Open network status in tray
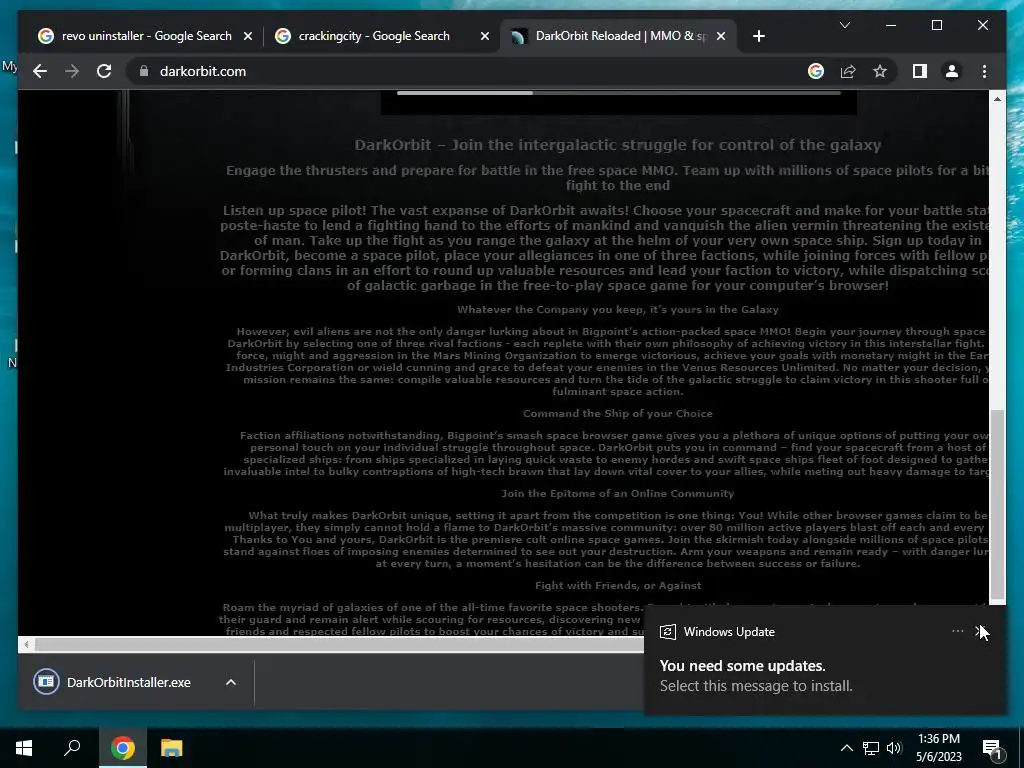This screenshot has width=1024, height=768. click(x=871, y=748)
